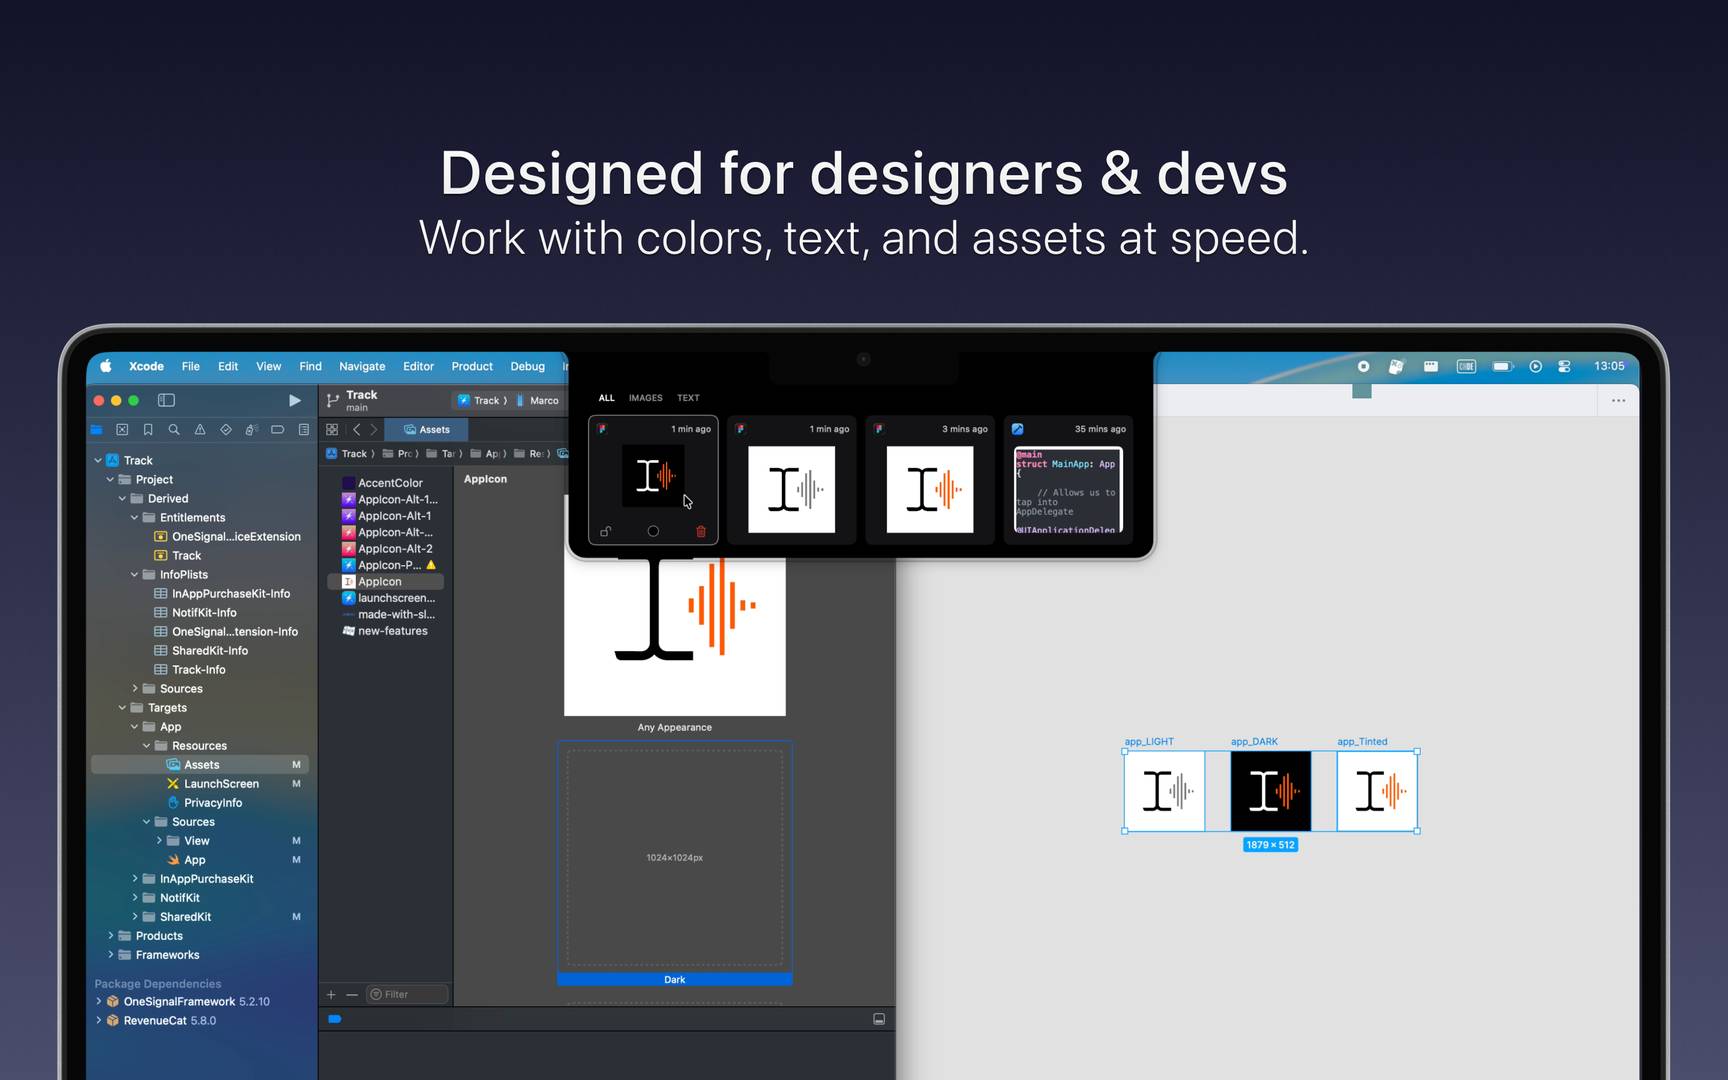Open the Find navigator magnifier icon

tap(174, 430)
